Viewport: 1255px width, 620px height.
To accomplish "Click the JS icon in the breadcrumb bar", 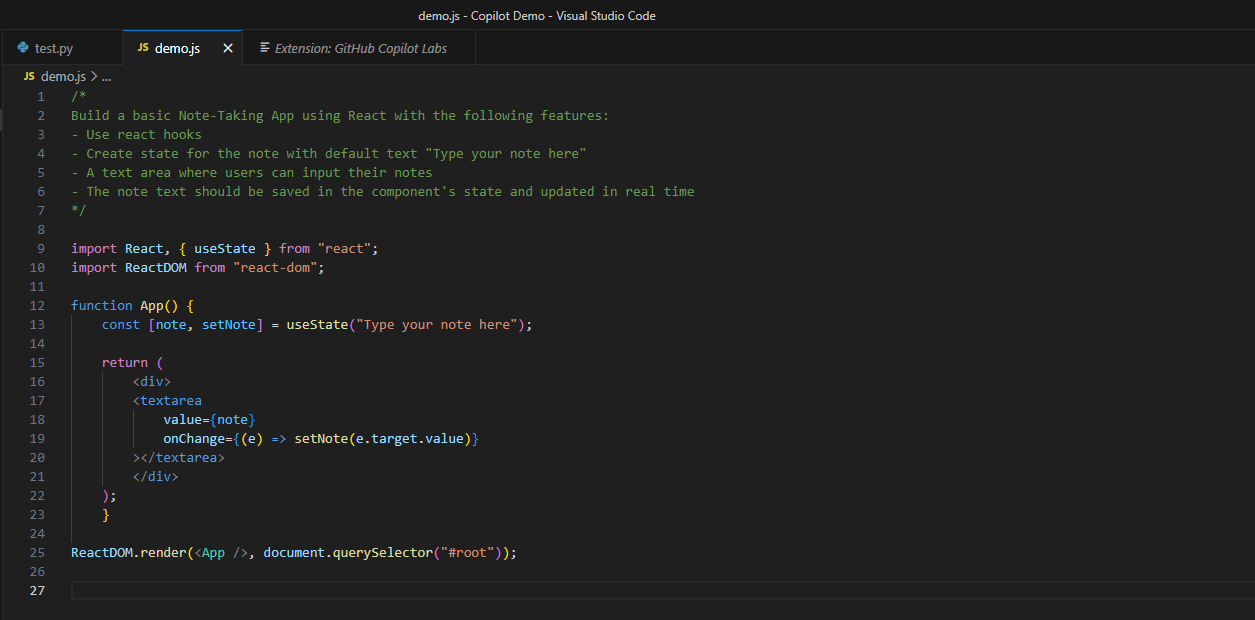I will click(x=28, y=75).
